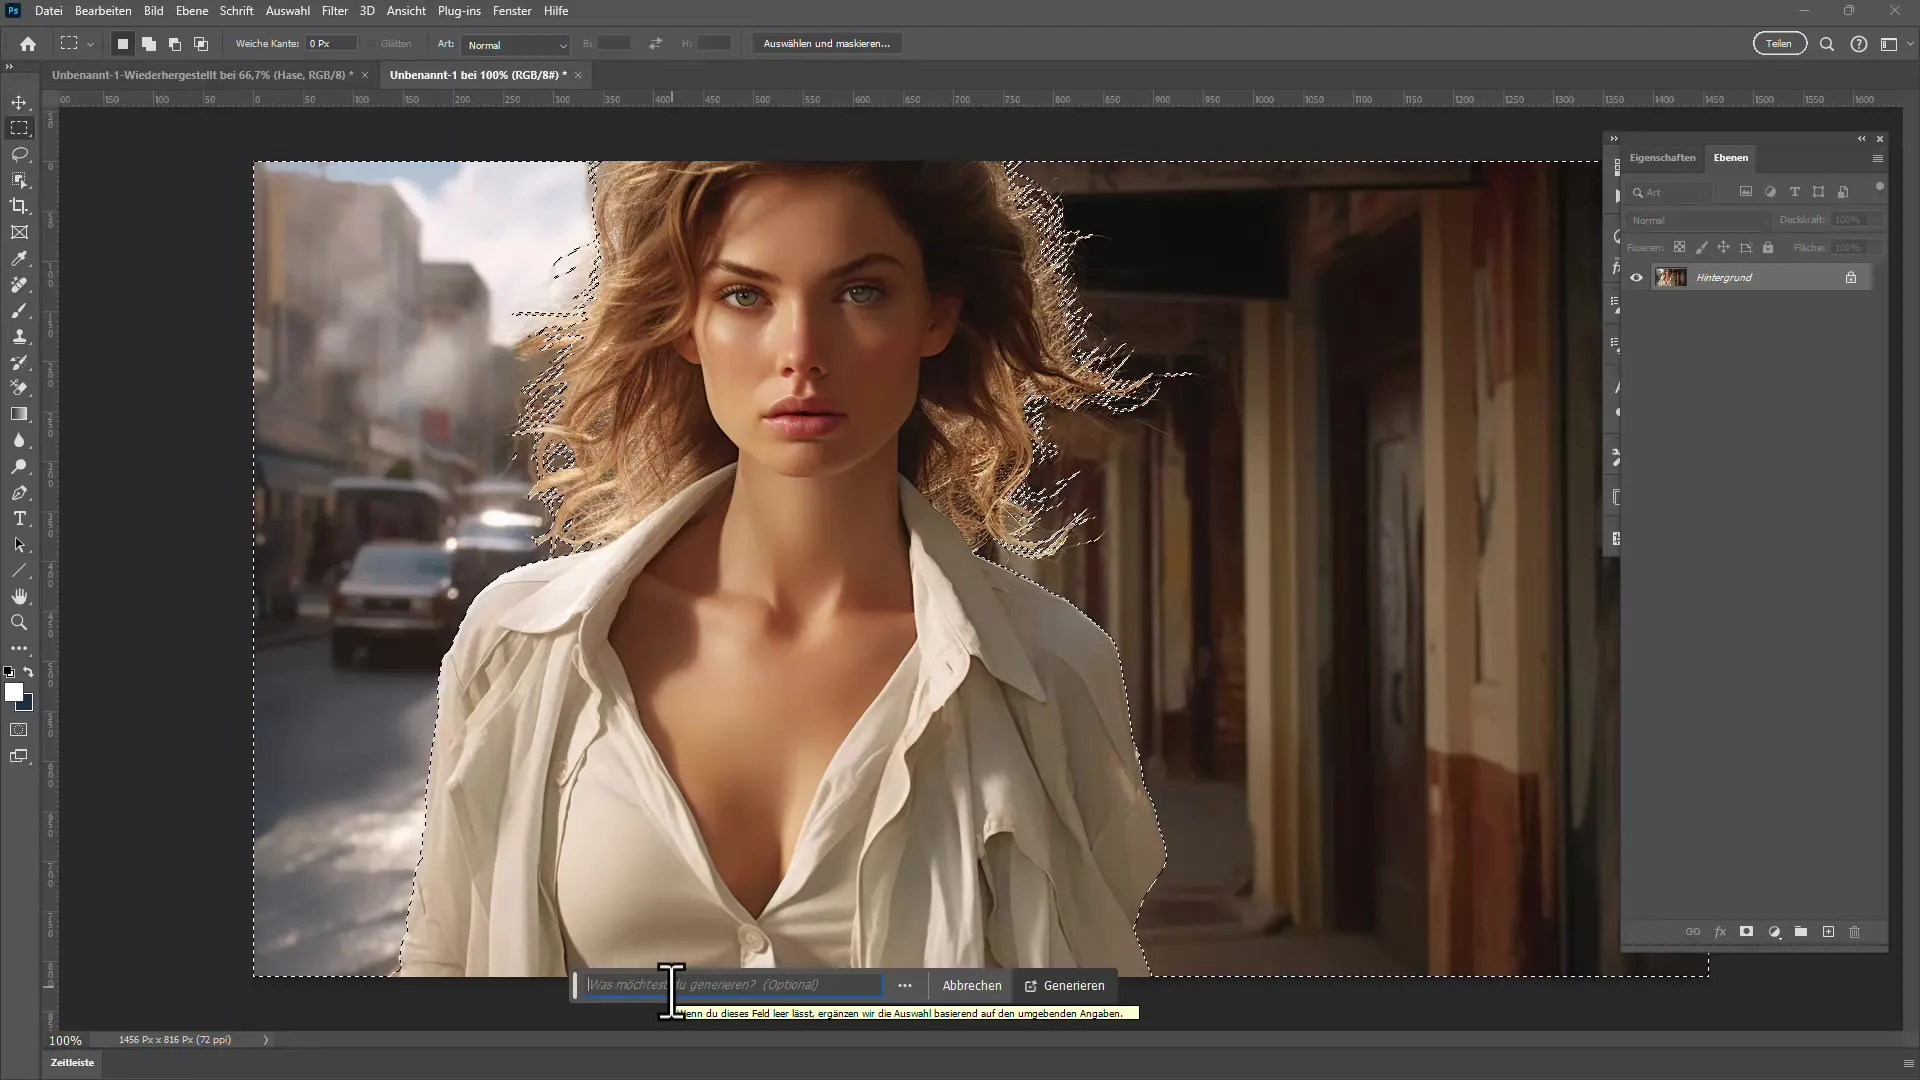Screen dimensions: 1920x1080
Task: Toggle pixel layer filter in Layers panel
Action: (x=1746, y=192)
